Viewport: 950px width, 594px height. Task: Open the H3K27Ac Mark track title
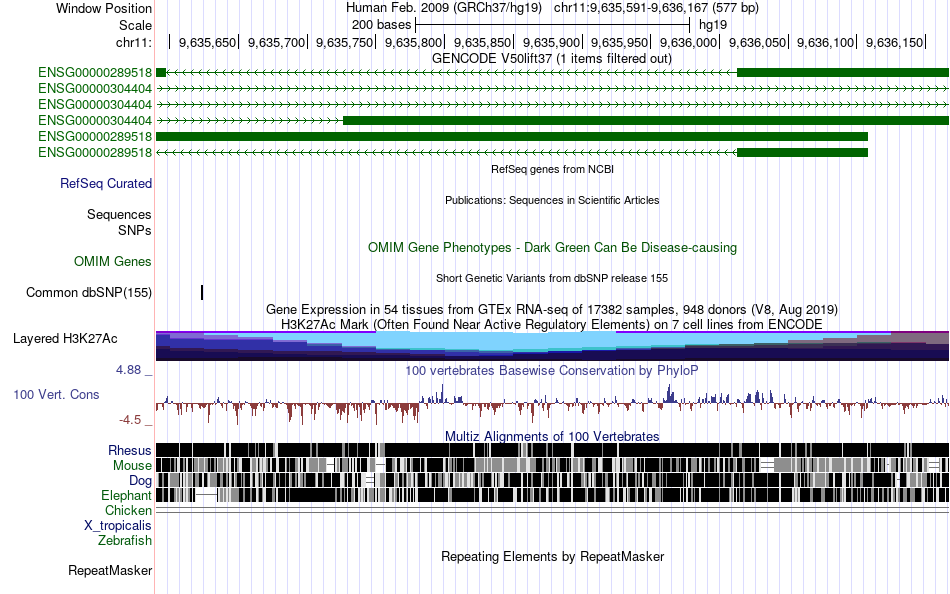coord(552,325)
